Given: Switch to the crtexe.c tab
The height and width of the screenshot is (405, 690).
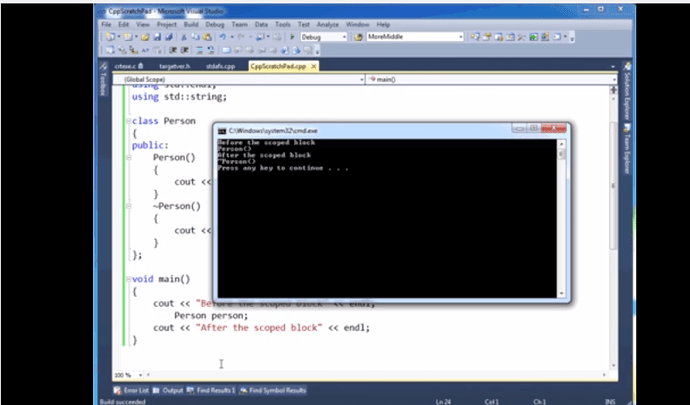Looking at the screenshot, I should [x=128, y=66].
